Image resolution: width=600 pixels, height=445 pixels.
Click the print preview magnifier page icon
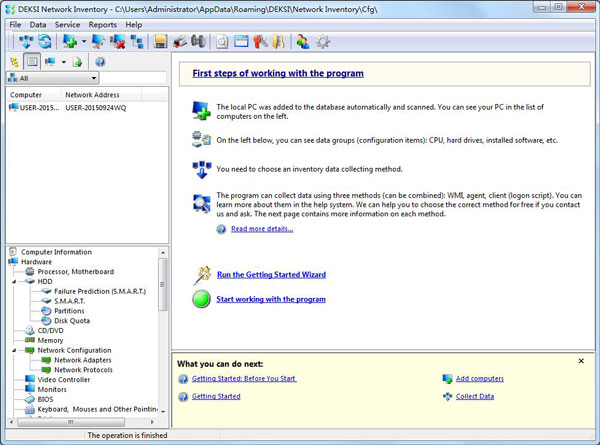[x=222, y=41]
